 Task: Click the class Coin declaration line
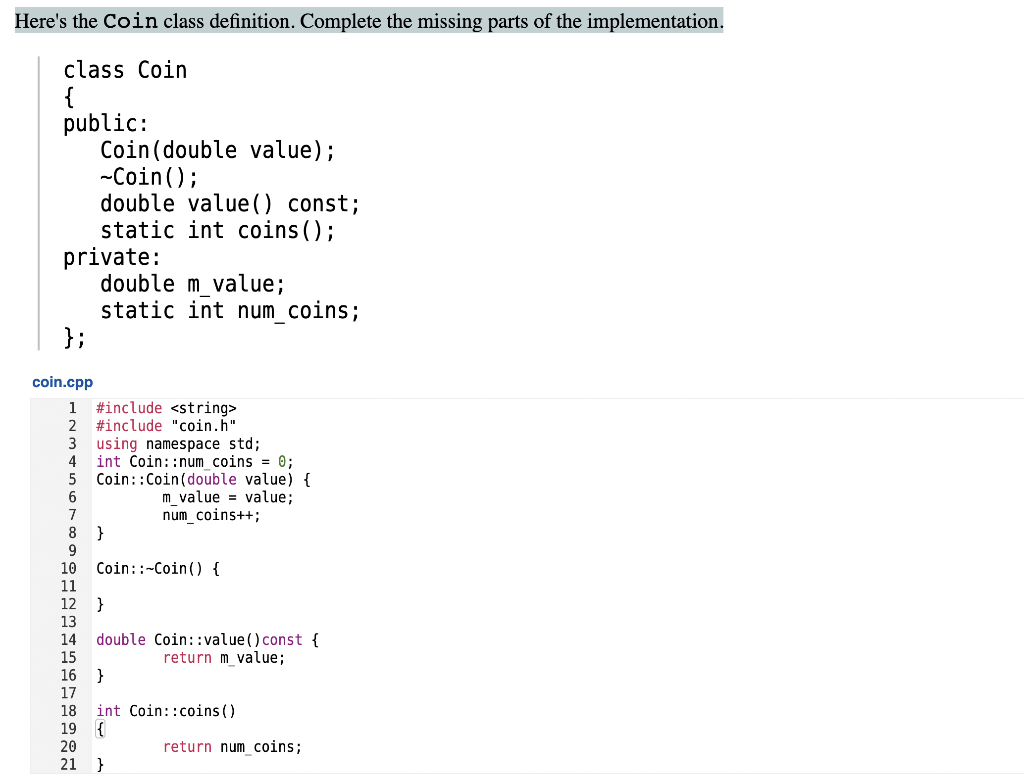(x=125, y=70)
